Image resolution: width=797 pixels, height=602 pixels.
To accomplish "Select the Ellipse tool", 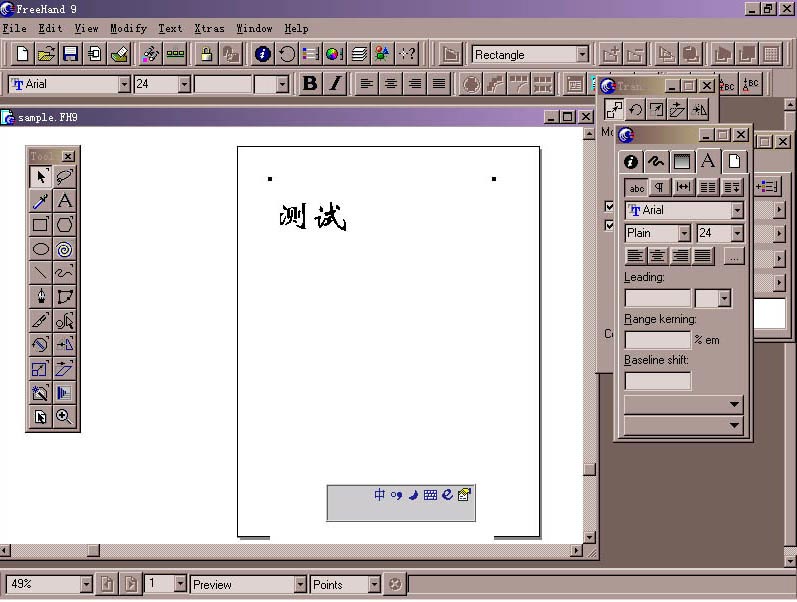I will pyautogui.click(x=41, y=249).
